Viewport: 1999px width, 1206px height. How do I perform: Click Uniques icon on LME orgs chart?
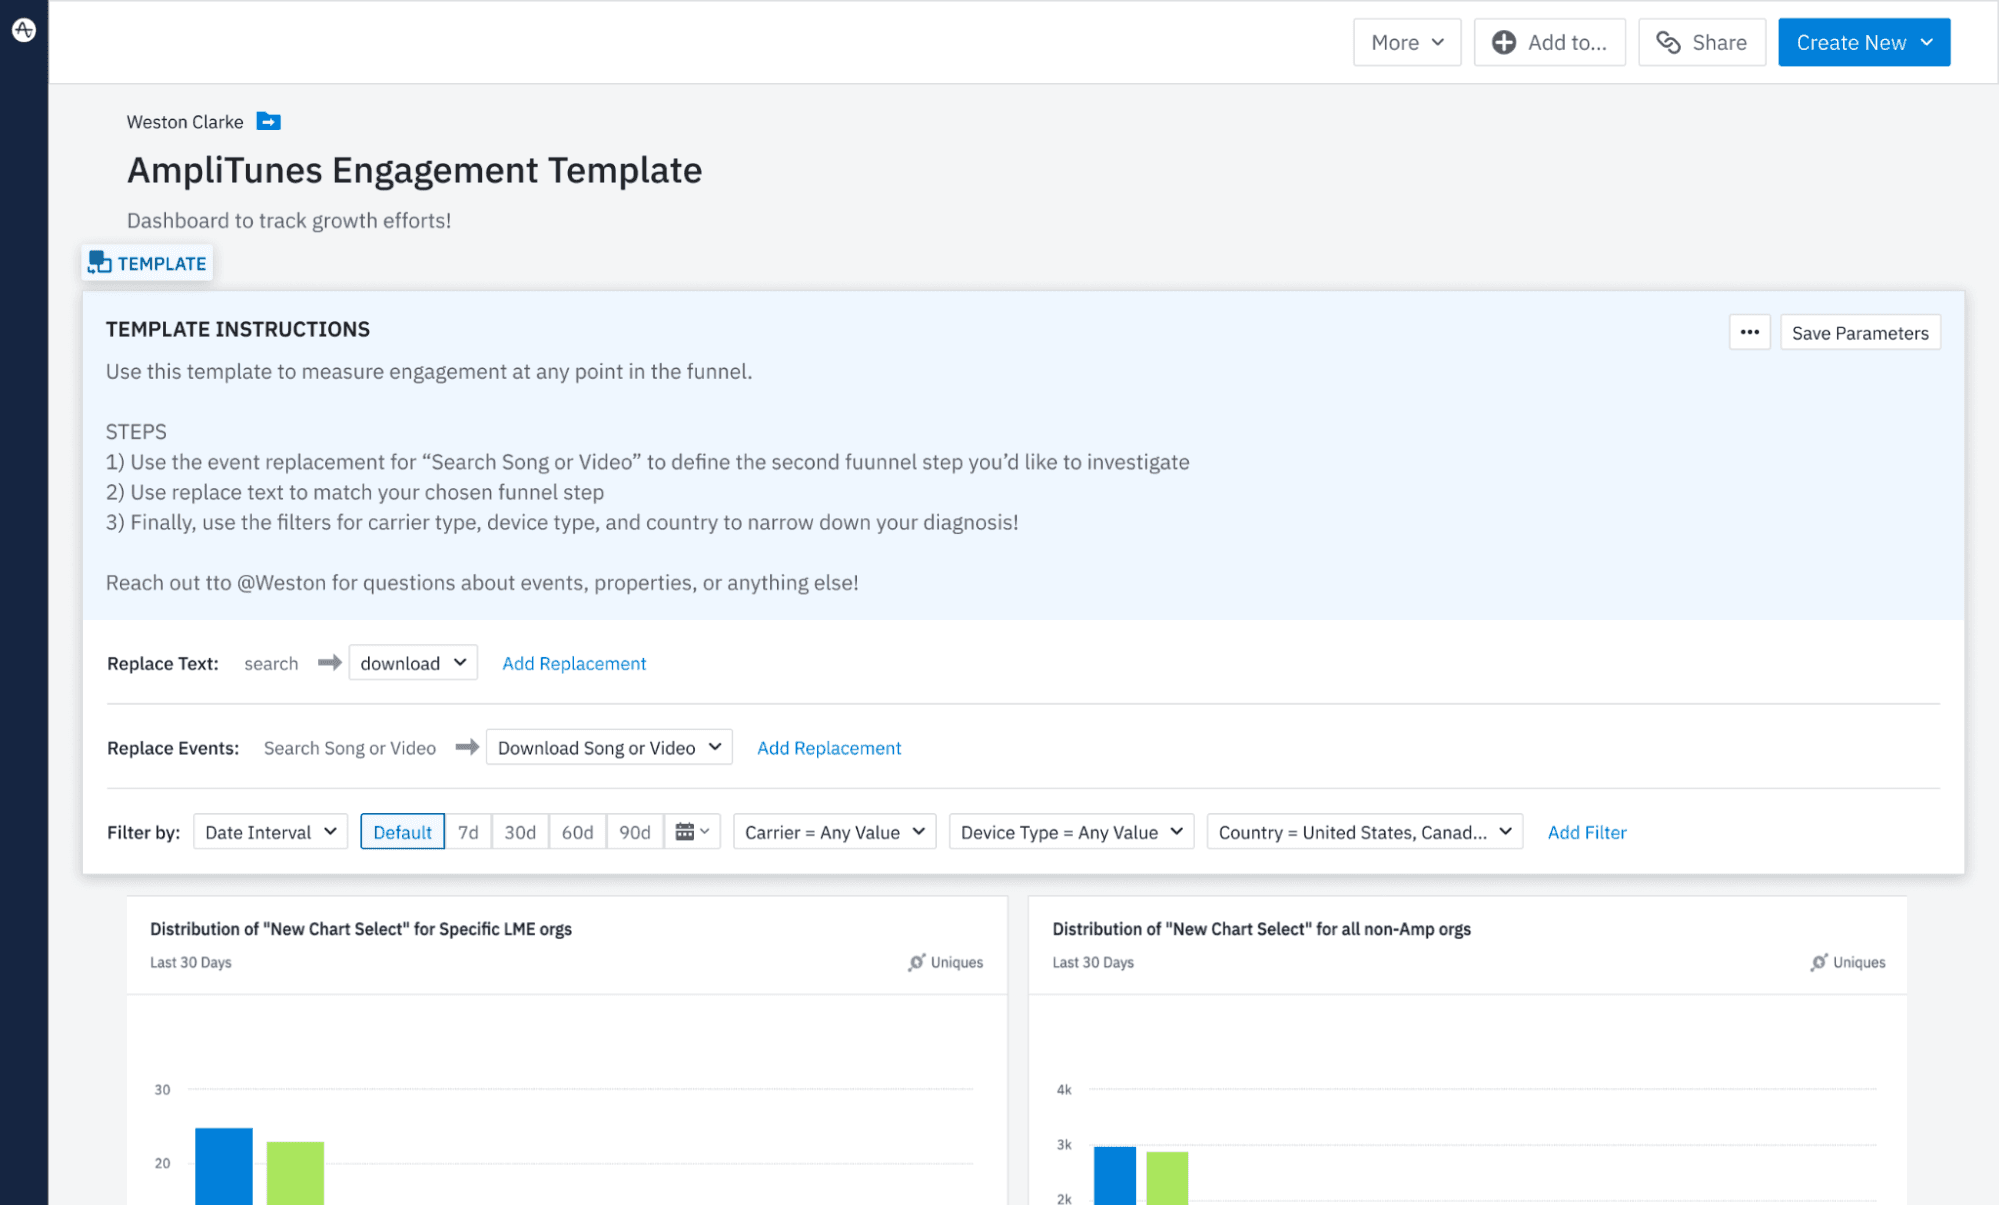916,962
